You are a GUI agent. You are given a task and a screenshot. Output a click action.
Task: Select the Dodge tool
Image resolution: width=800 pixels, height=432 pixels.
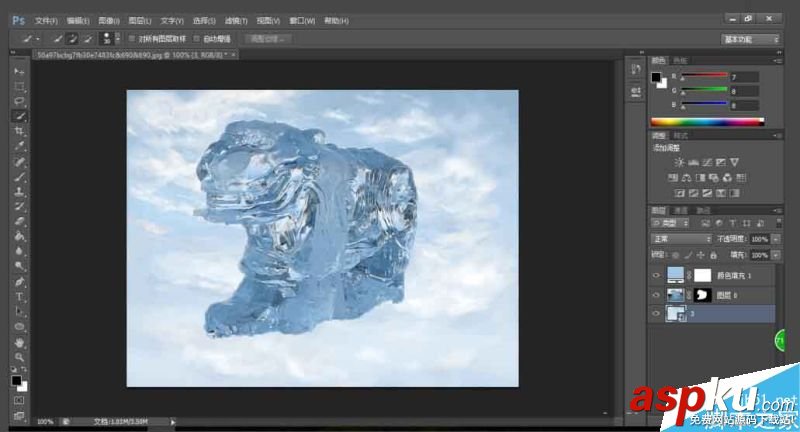(19, 266)
